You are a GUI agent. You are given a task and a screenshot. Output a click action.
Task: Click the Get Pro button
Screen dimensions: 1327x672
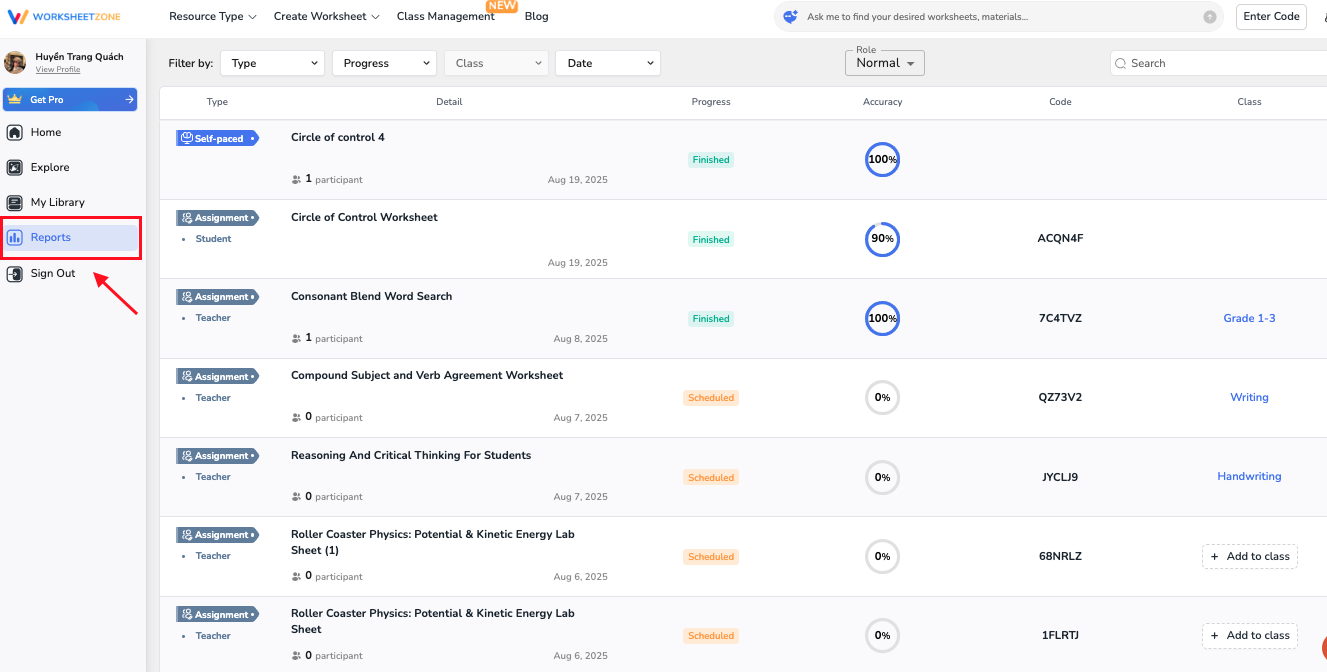pos(70,99)
